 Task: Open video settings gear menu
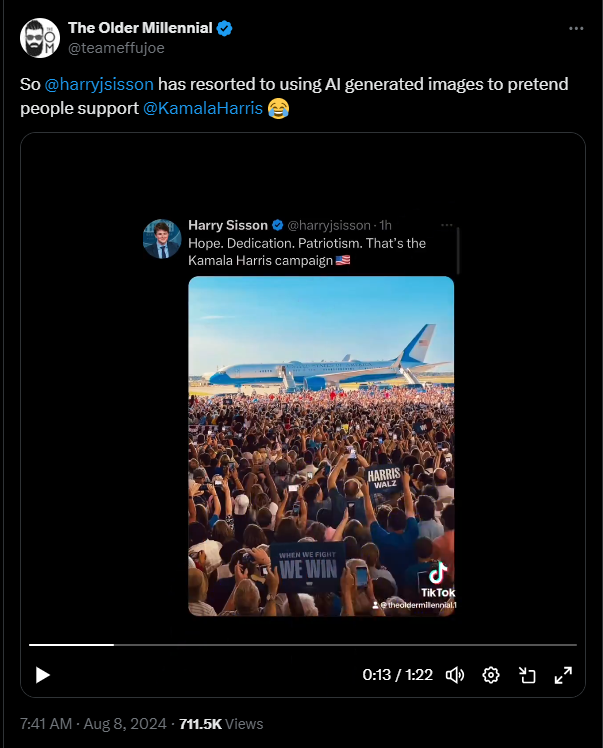point(491,675)
